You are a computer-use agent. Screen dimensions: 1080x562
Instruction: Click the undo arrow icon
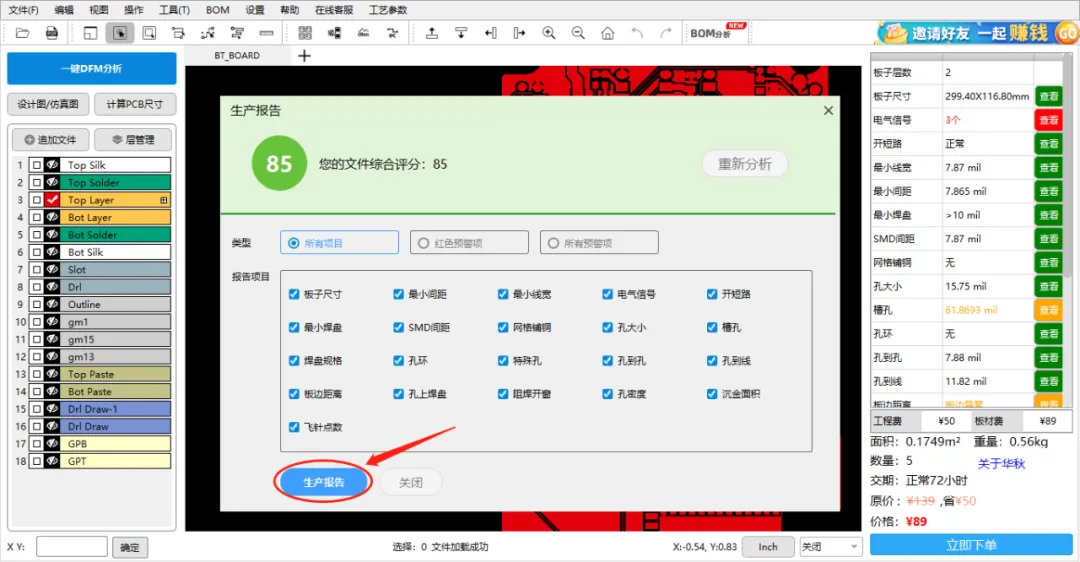(637, 33)
